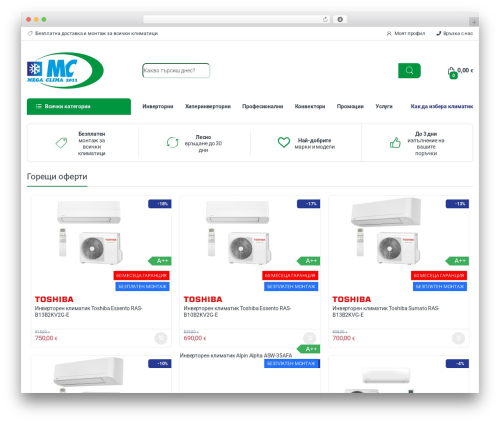Screen dimensions: 500x423
Task: Click red 60-month warranty badge on first card
Action: click(142, 275)
